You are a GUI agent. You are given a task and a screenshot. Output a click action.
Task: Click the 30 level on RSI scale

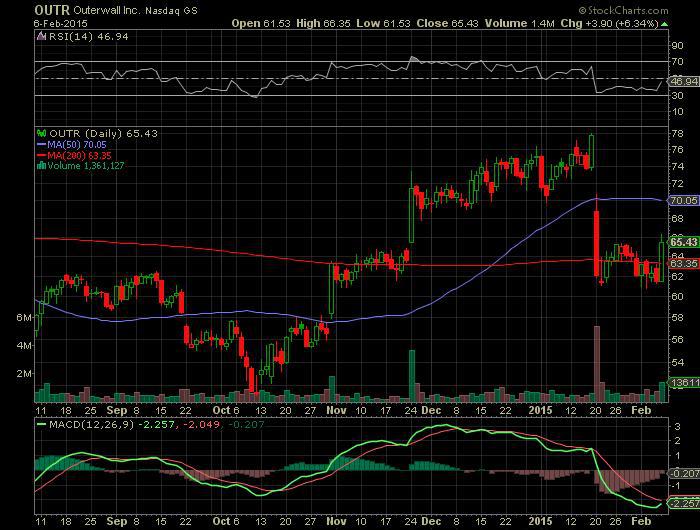[677, 96]
